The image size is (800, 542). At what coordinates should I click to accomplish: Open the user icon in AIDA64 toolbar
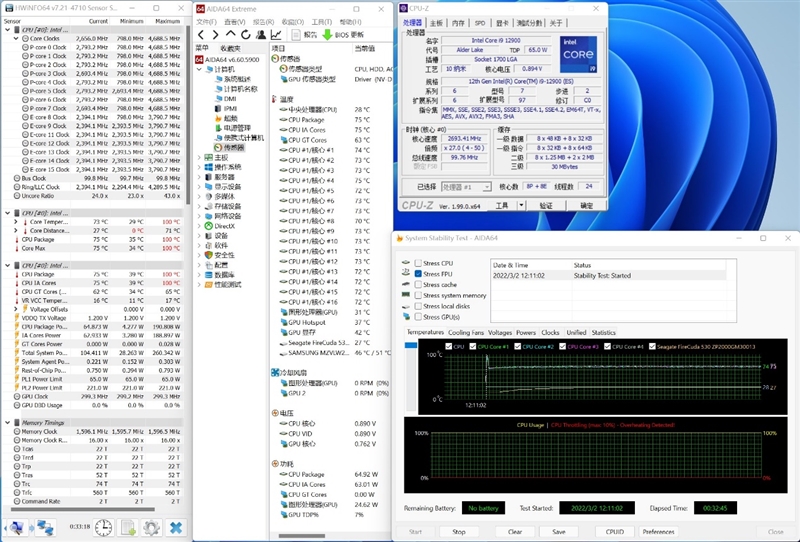pos(261,35)
